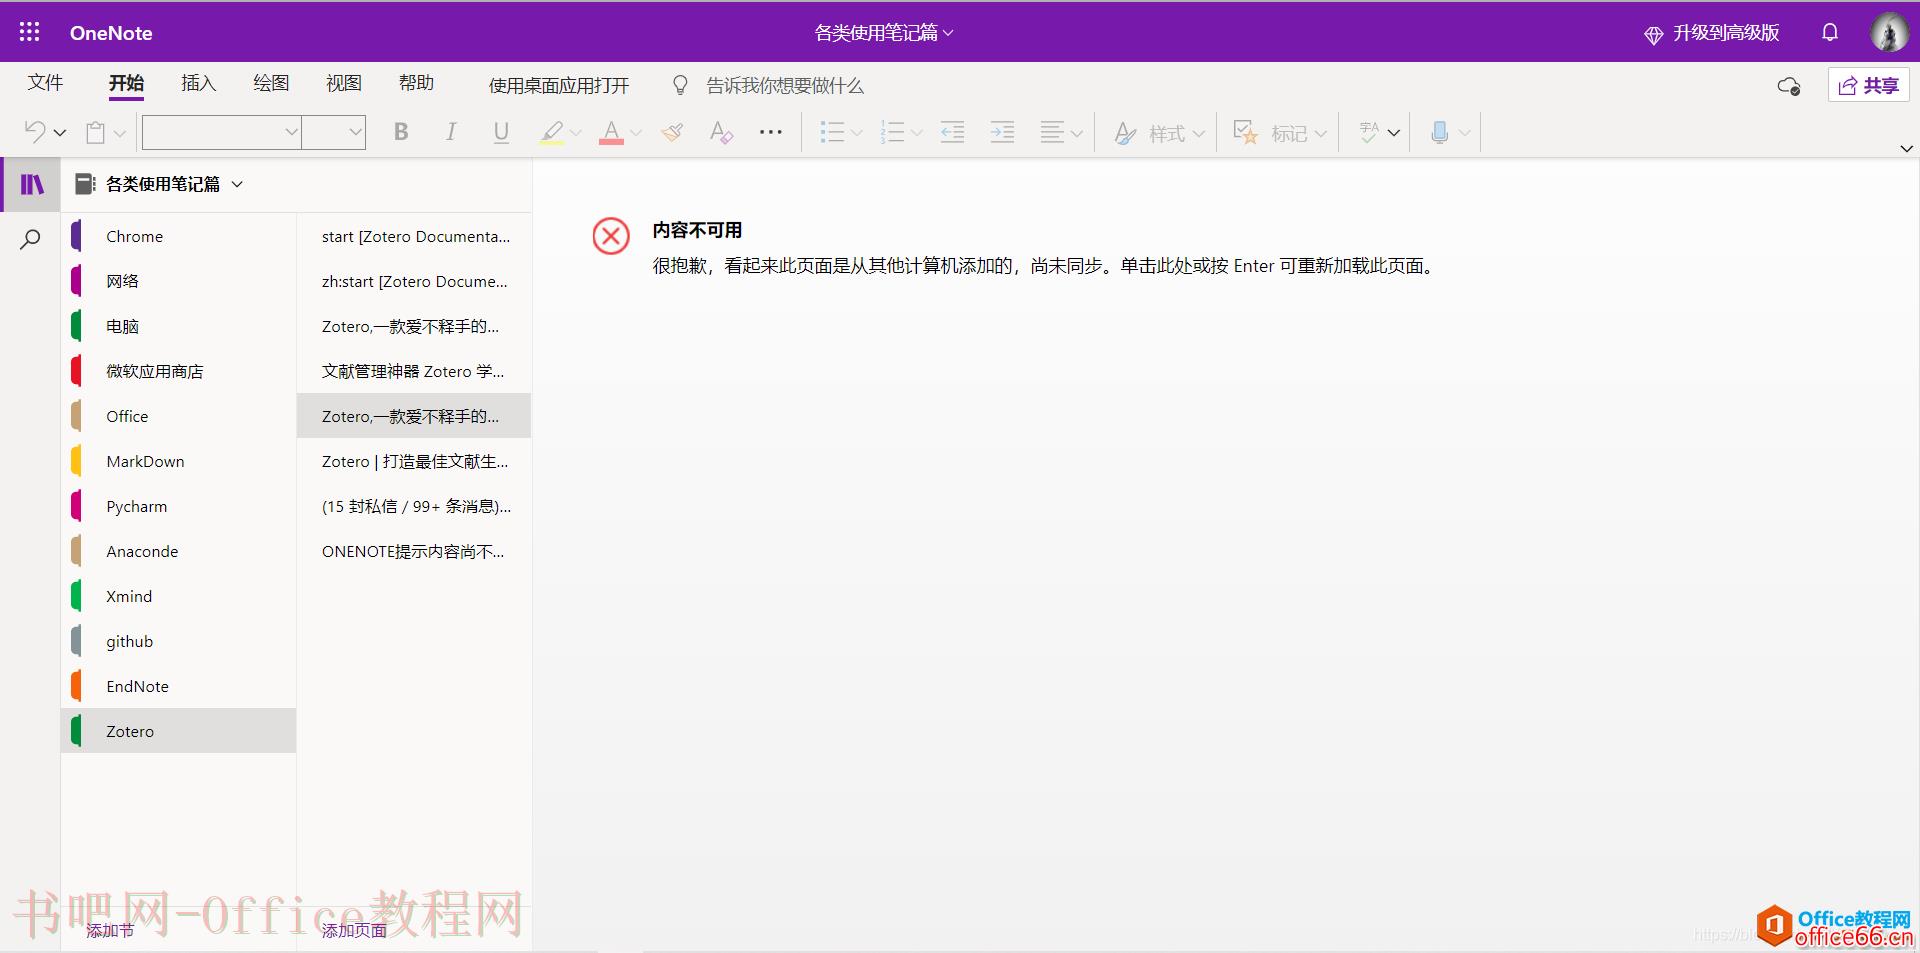Expand the font name dropdown

[291, 132]
